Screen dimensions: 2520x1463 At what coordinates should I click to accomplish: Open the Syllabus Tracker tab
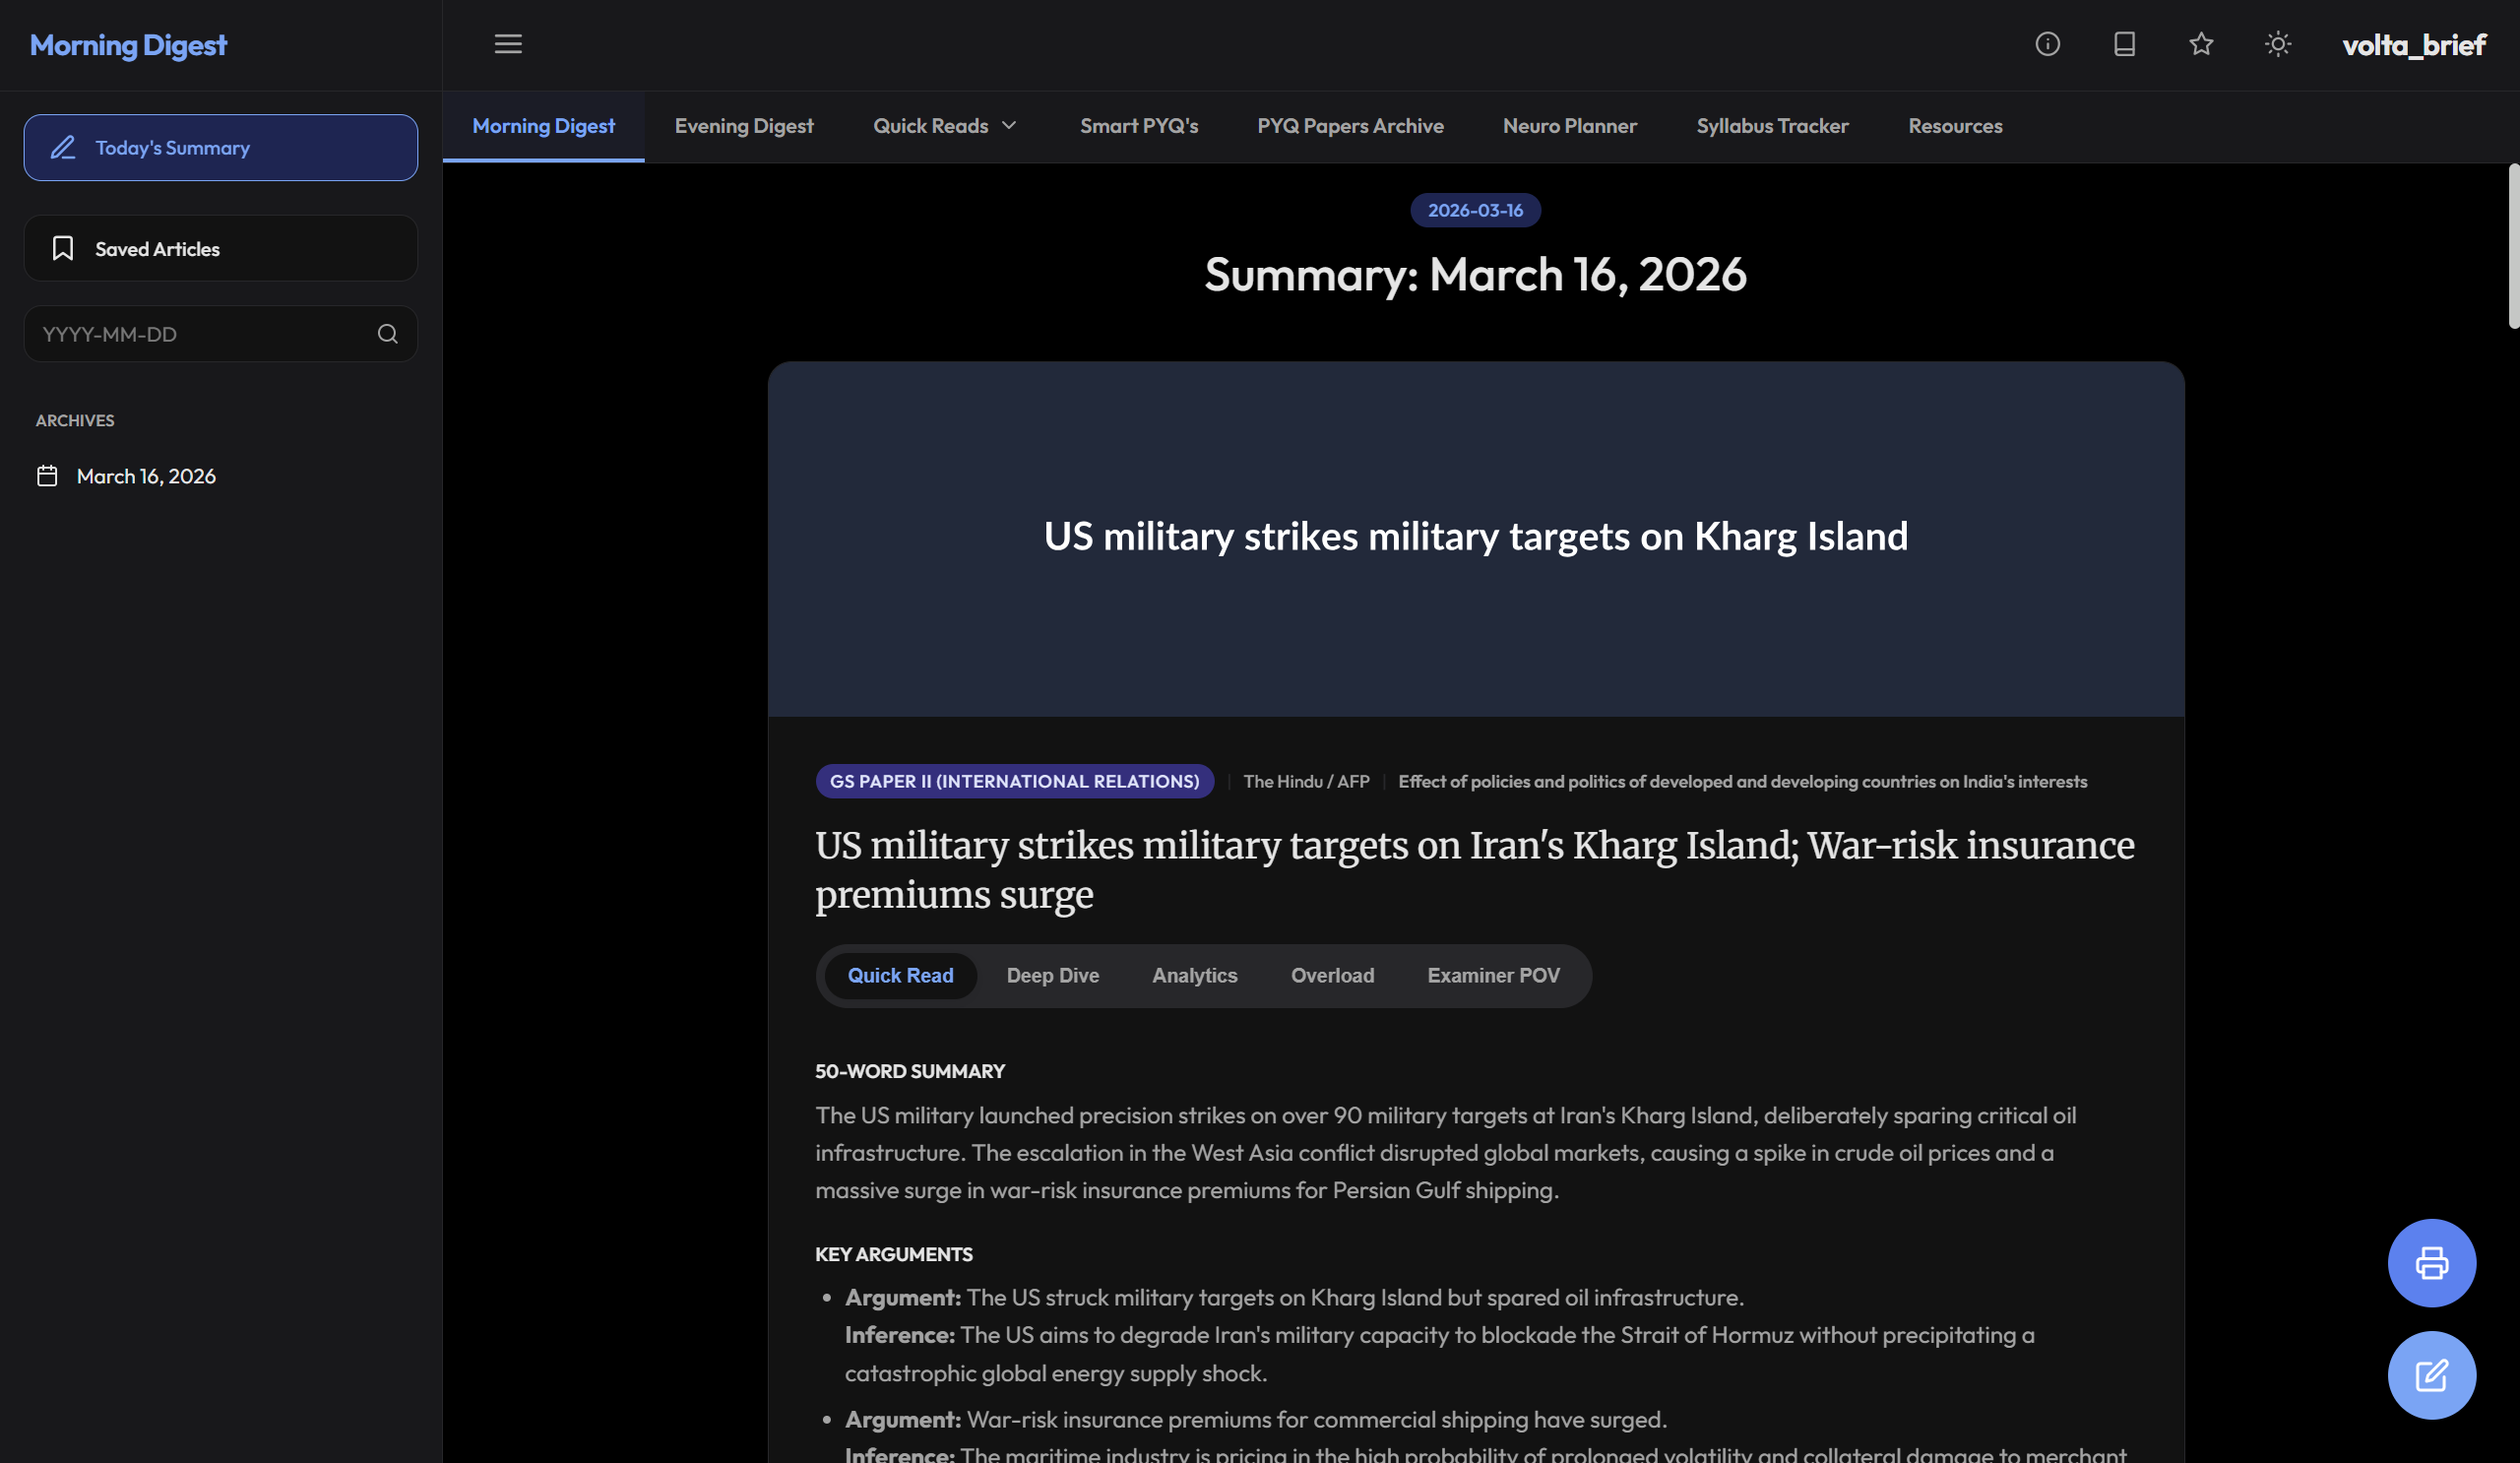(x=1771, y=126)
